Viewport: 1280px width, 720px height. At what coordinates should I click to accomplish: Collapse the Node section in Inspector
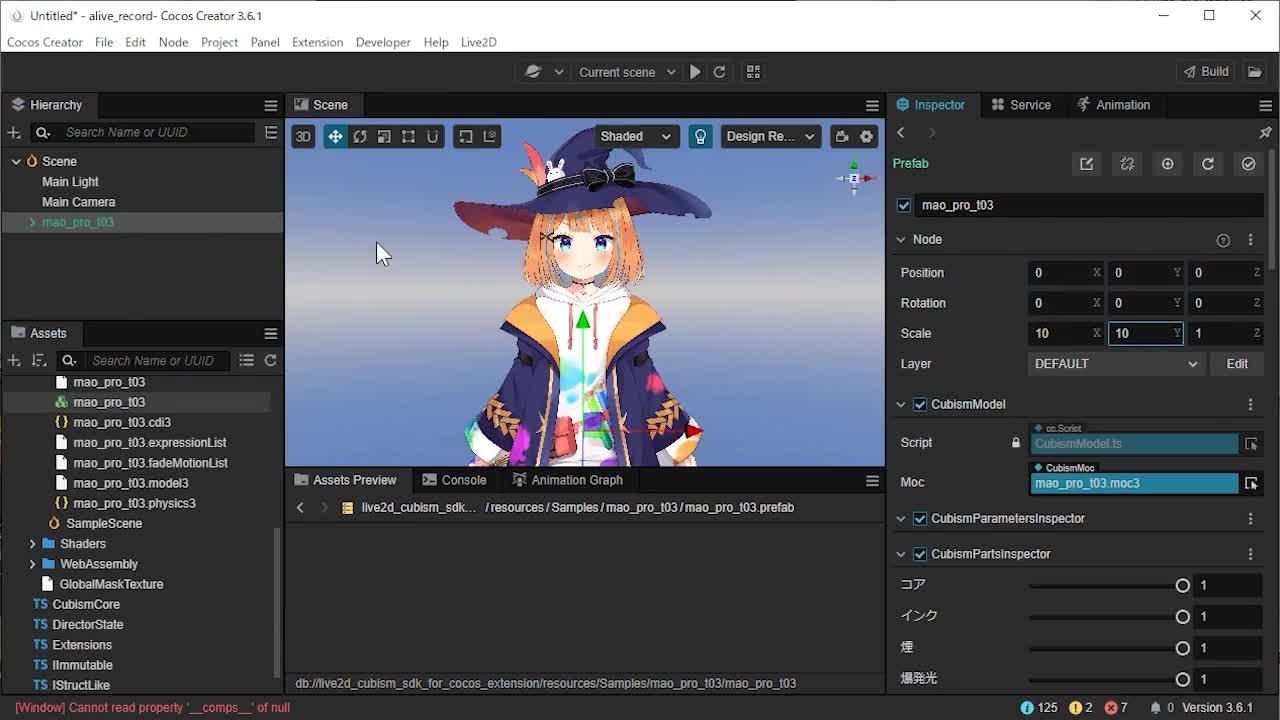[901, 239]
